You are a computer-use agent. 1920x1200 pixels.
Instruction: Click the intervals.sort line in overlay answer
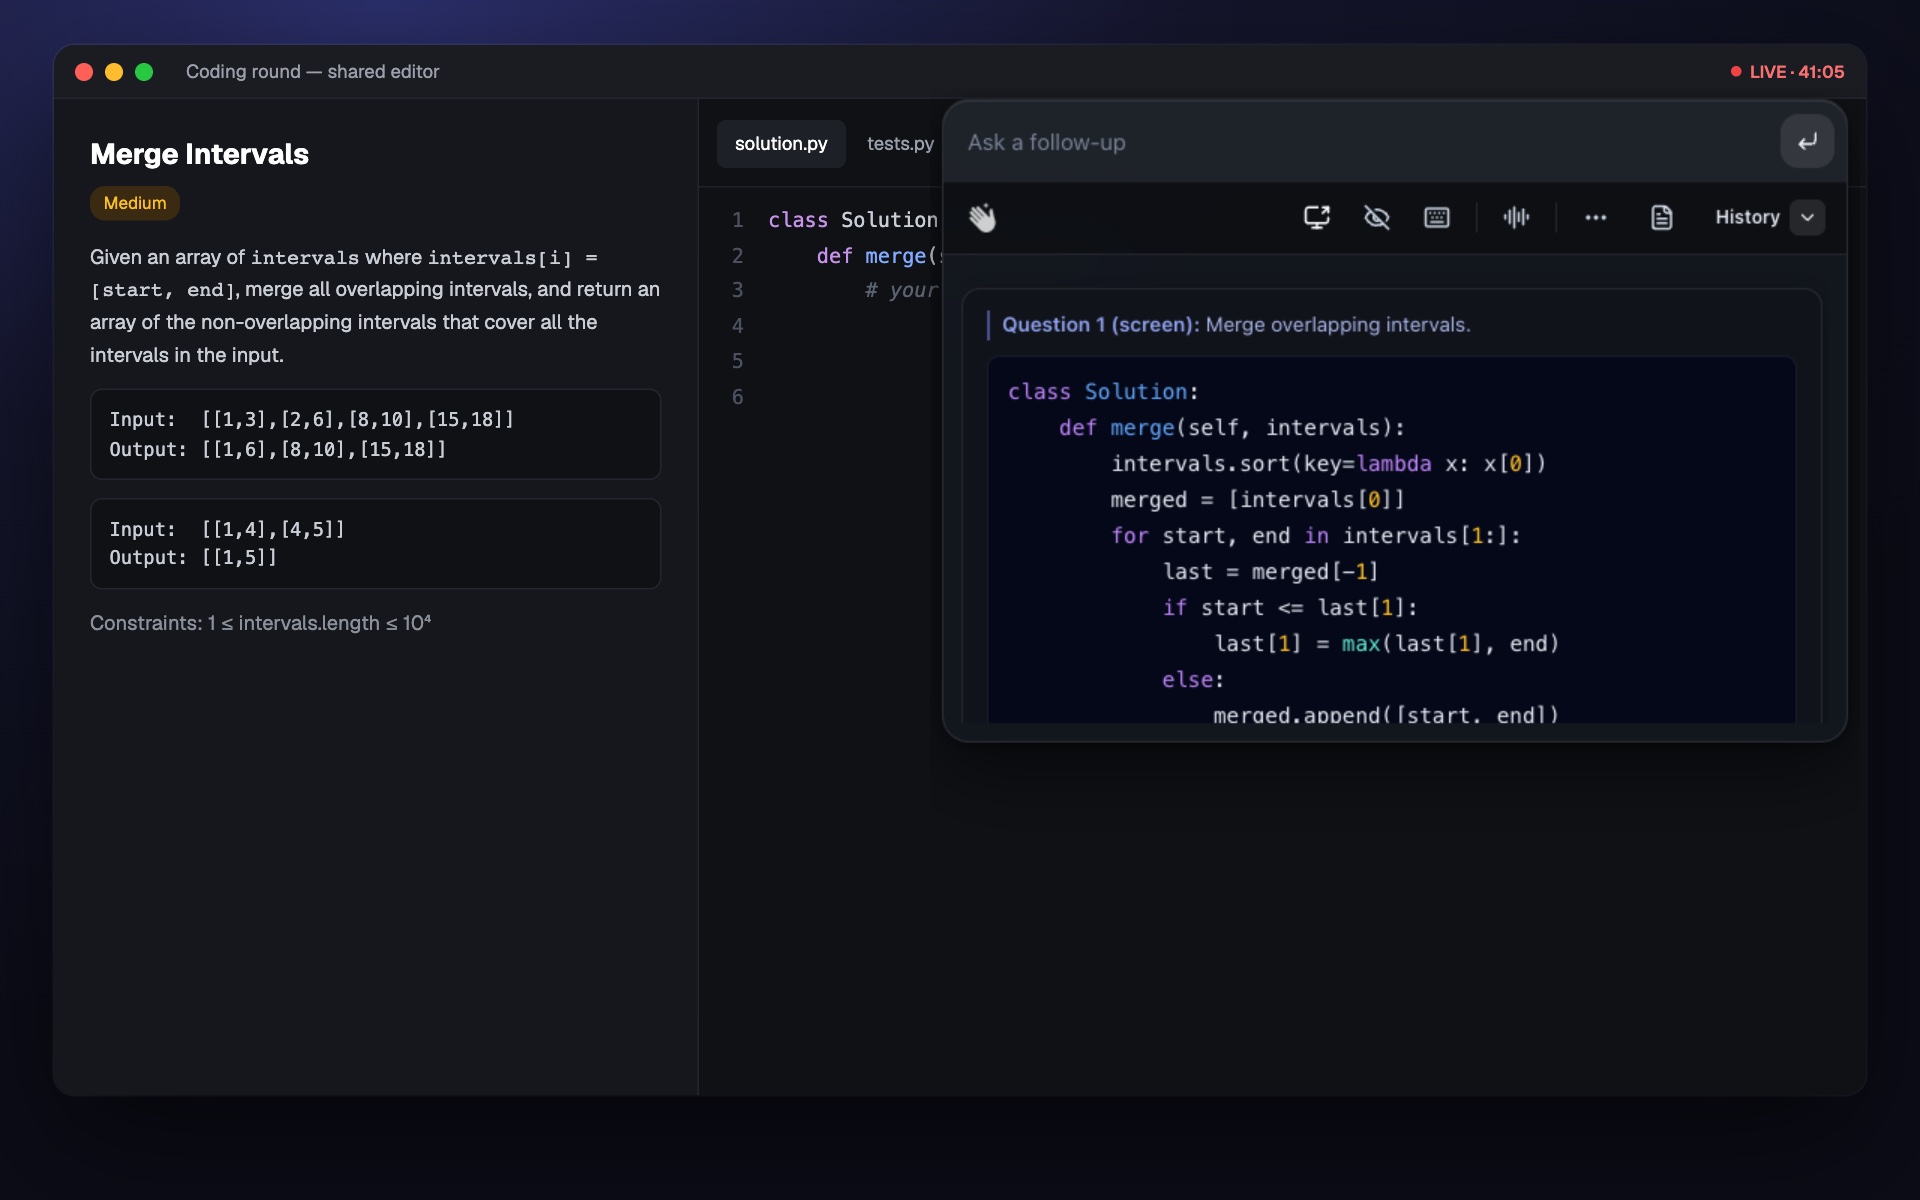coord(1328,464)
